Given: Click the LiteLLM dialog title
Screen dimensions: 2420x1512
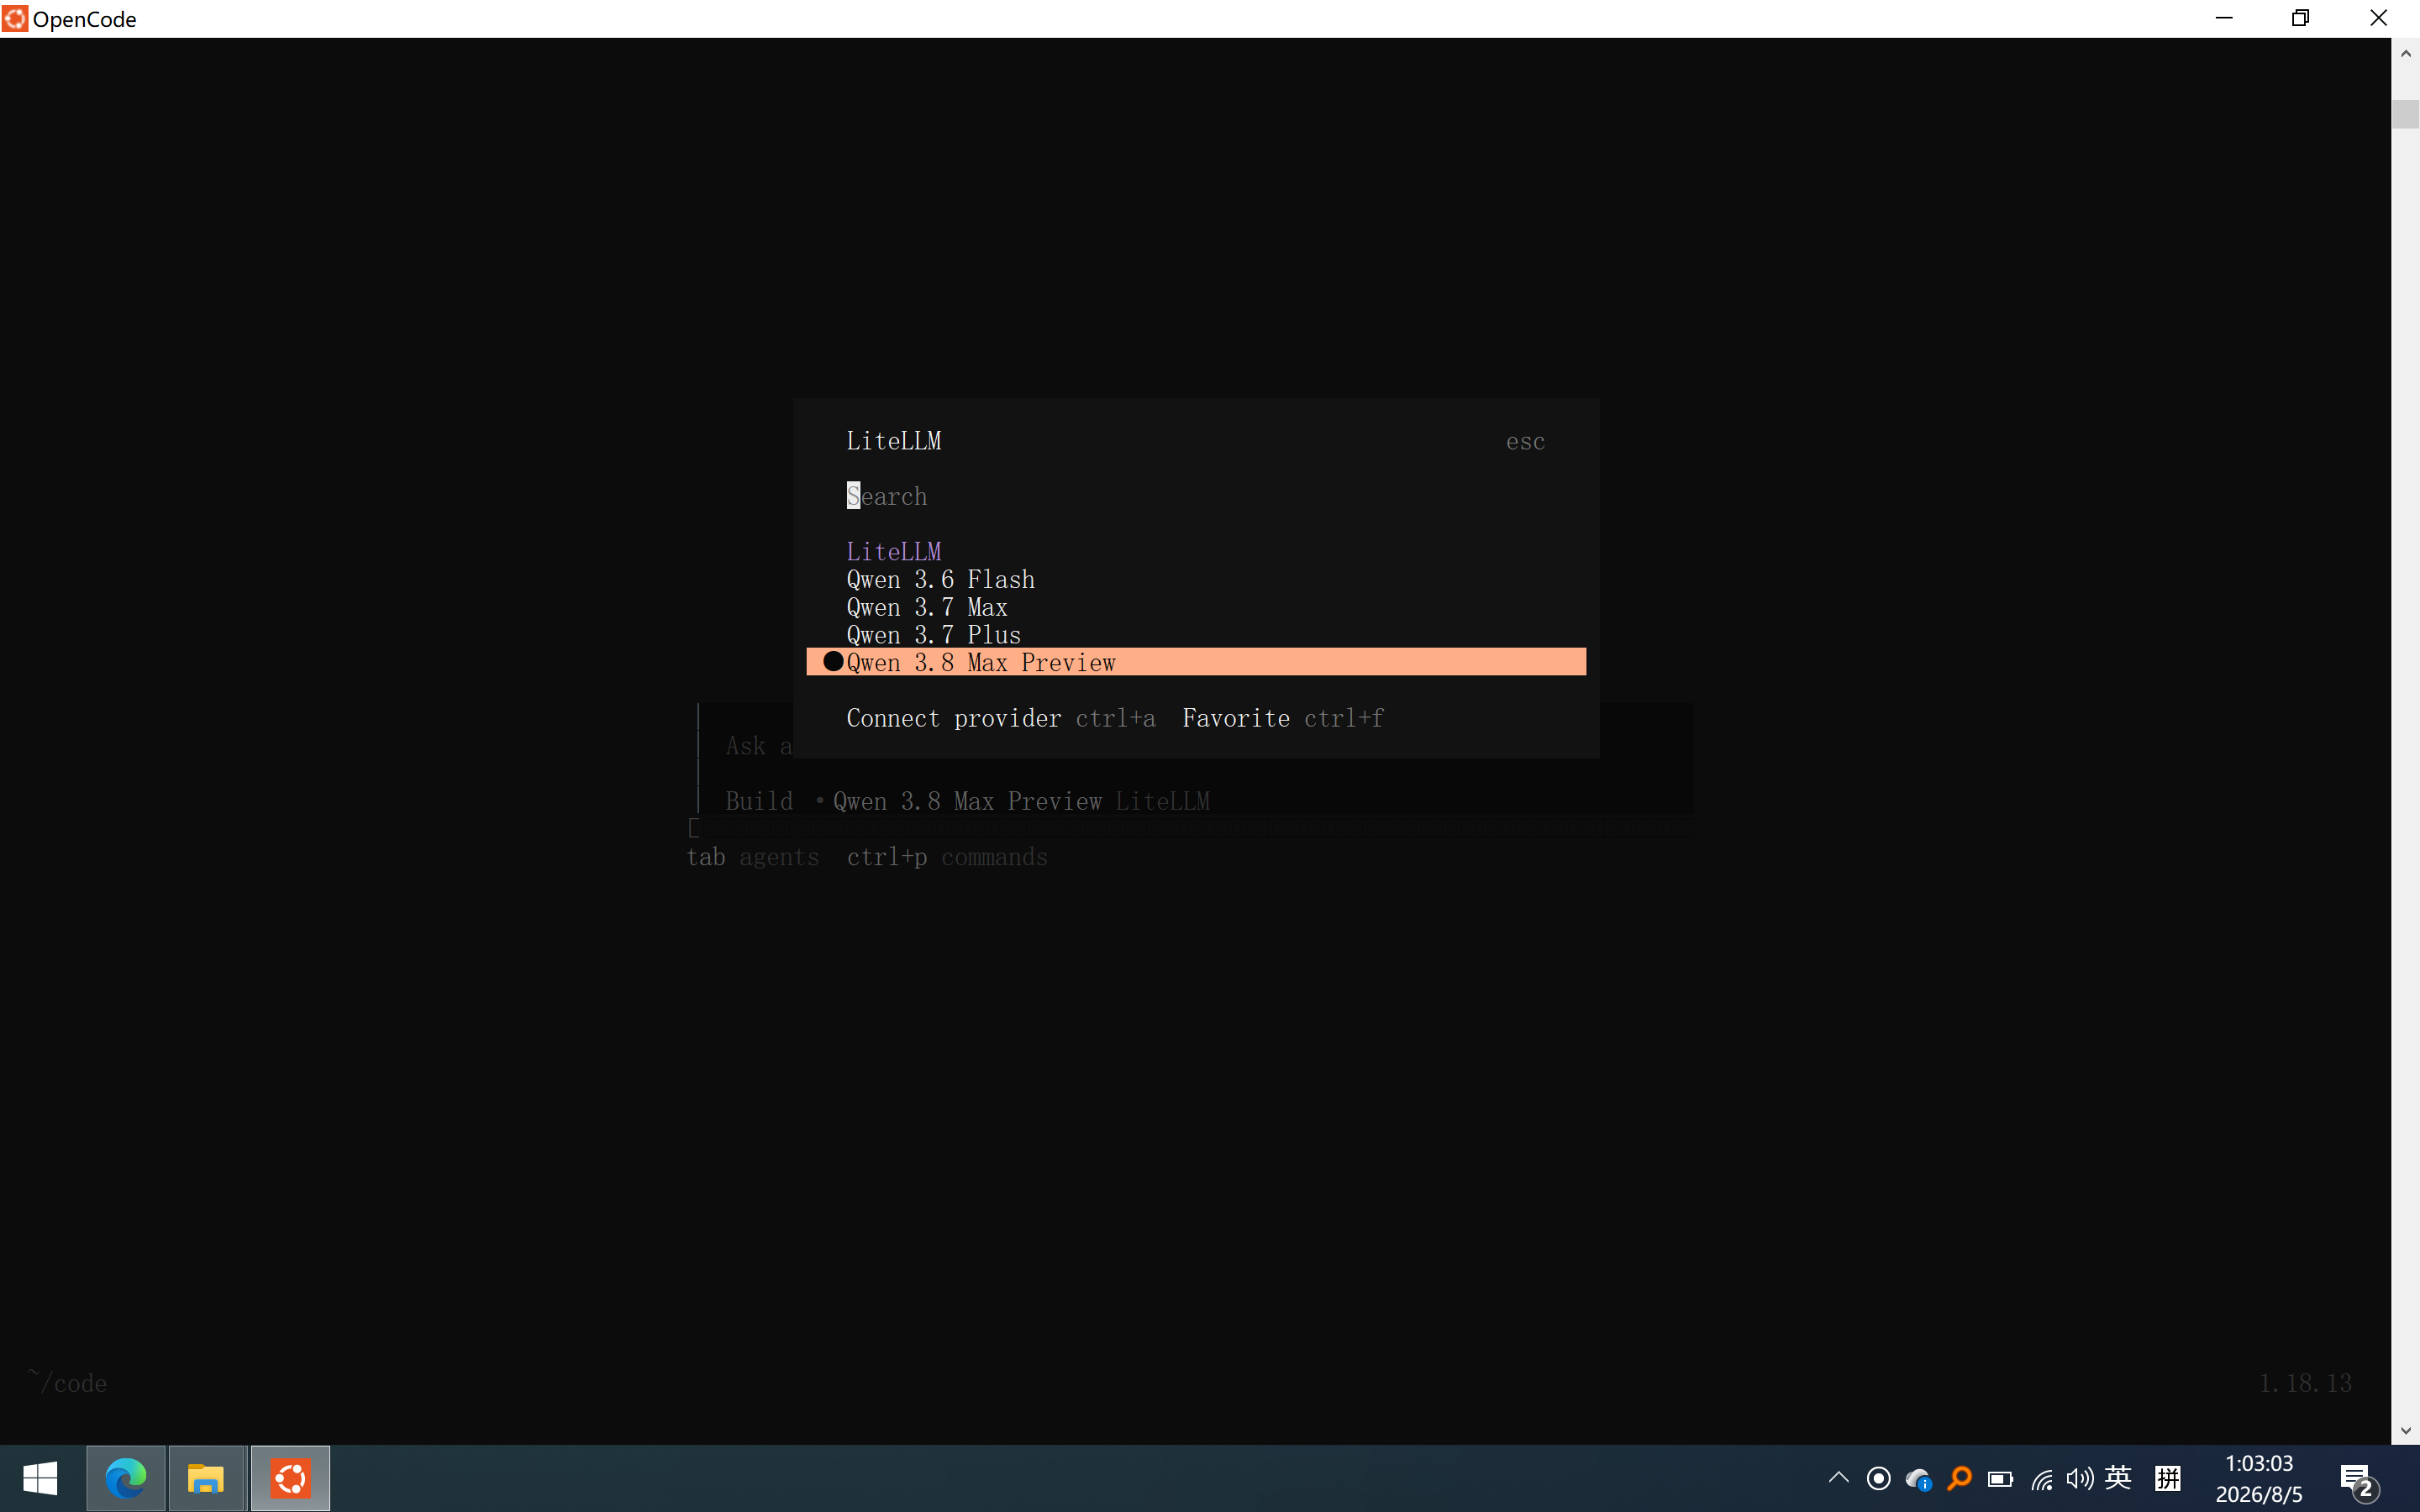Looking at the screenshot, I should click(894, 441).
